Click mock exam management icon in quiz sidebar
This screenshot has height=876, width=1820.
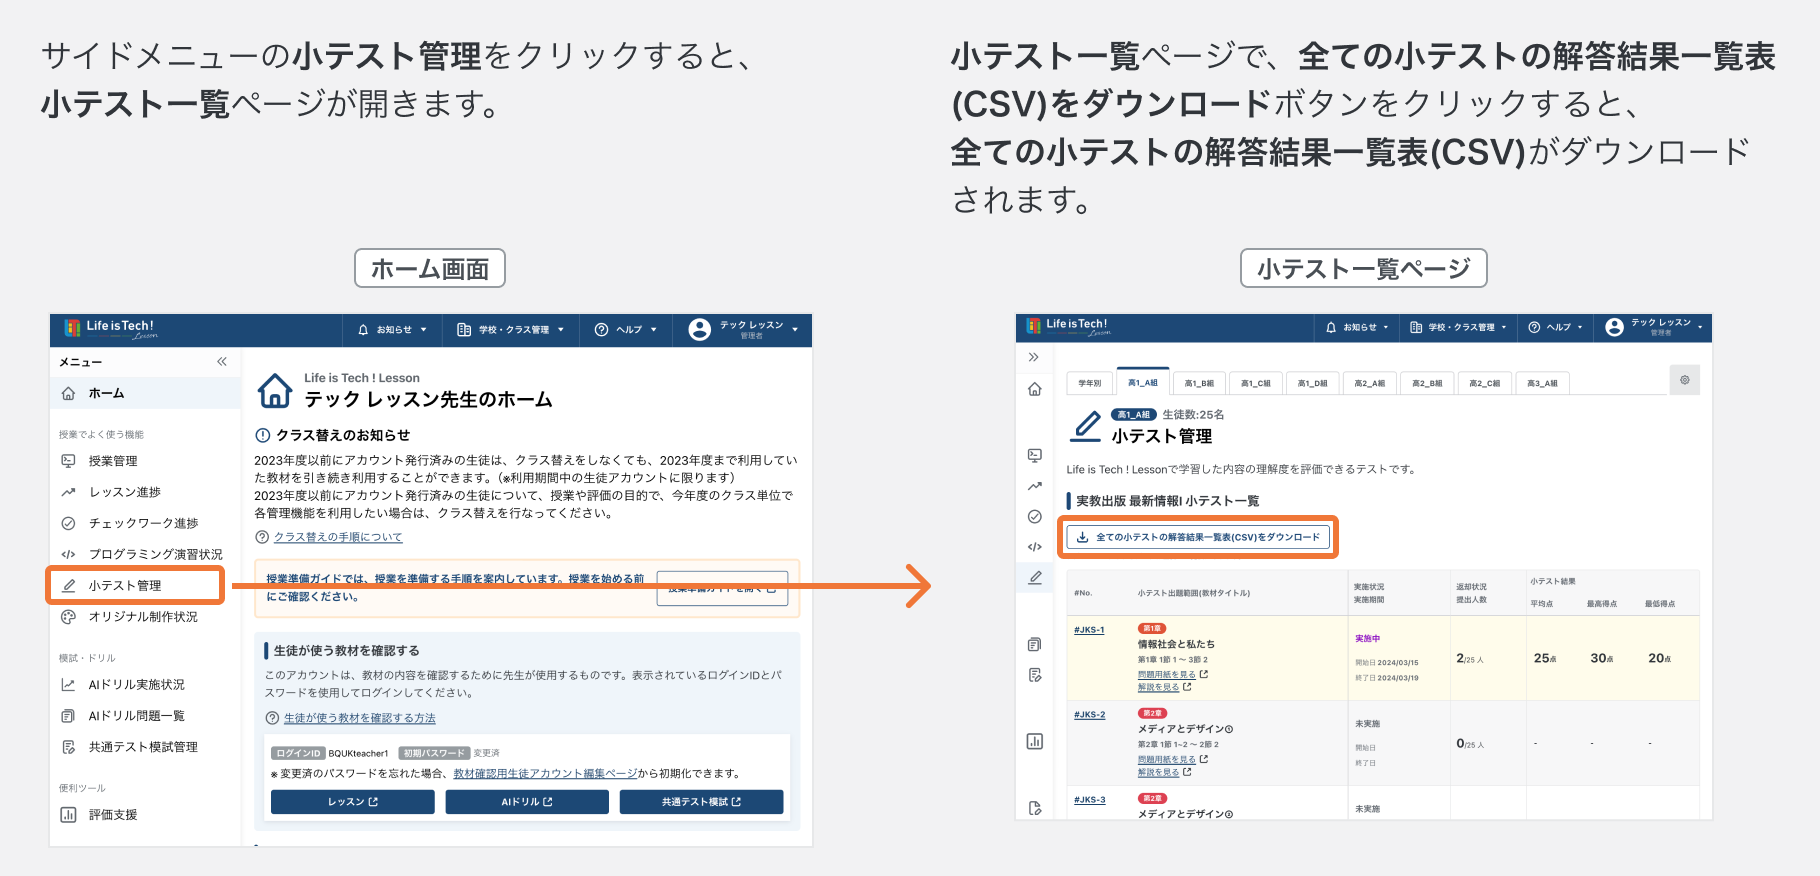[1035, 675]
